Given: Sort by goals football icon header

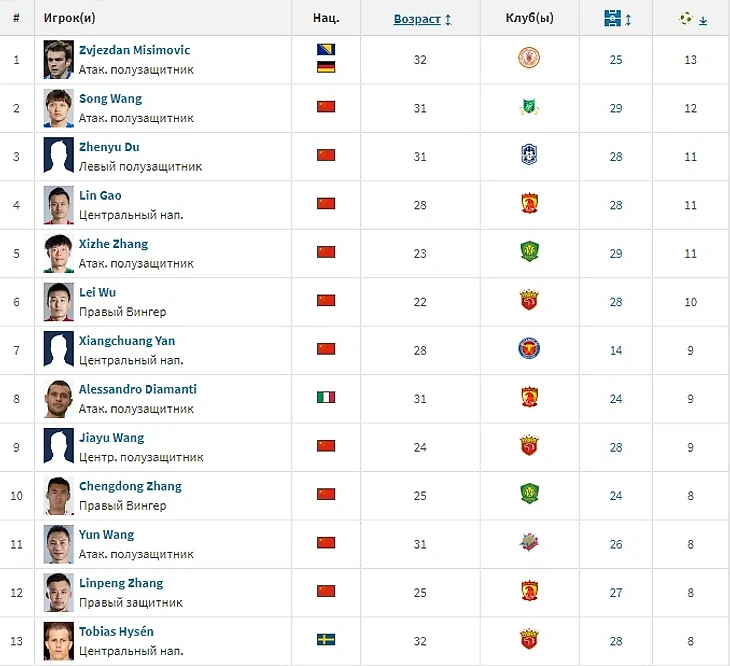Looking at the screenshot, I should 692,18.
